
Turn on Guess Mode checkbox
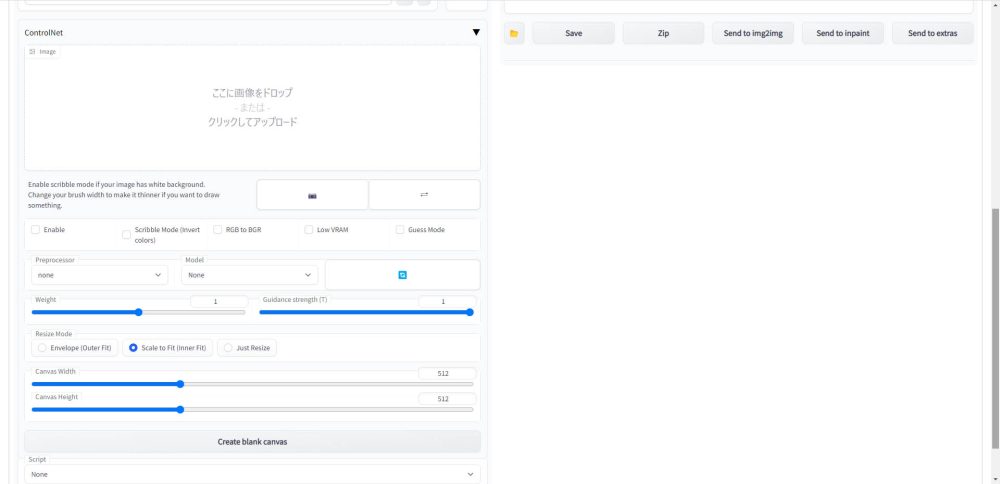(400, 230)
